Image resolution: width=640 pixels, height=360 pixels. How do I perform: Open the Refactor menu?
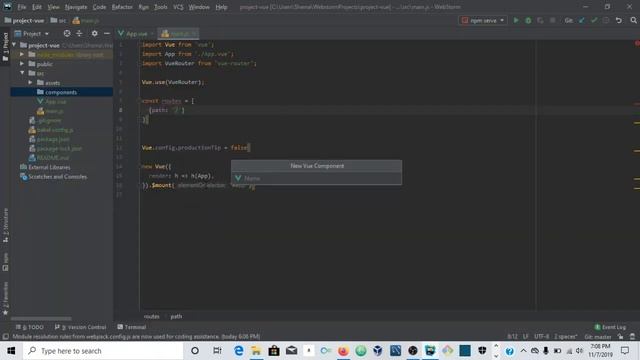click(122, 7)
